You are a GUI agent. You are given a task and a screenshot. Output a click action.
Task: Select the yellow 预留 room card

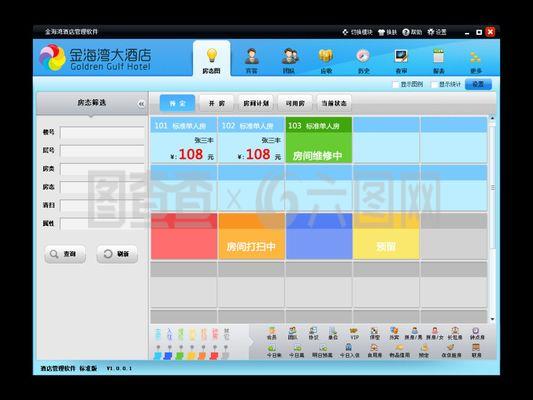386,237
